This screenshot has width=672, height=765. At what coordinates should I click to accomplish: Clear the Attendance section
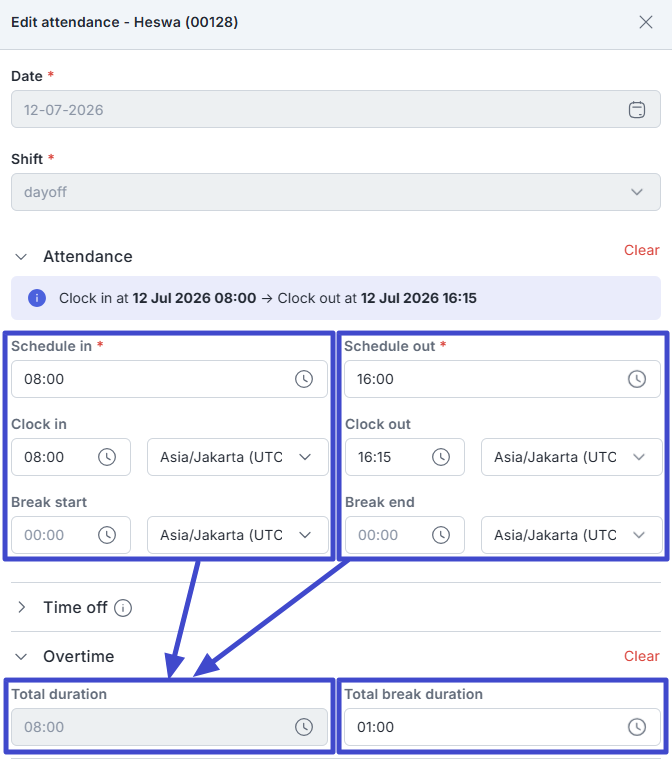(641, 250)
